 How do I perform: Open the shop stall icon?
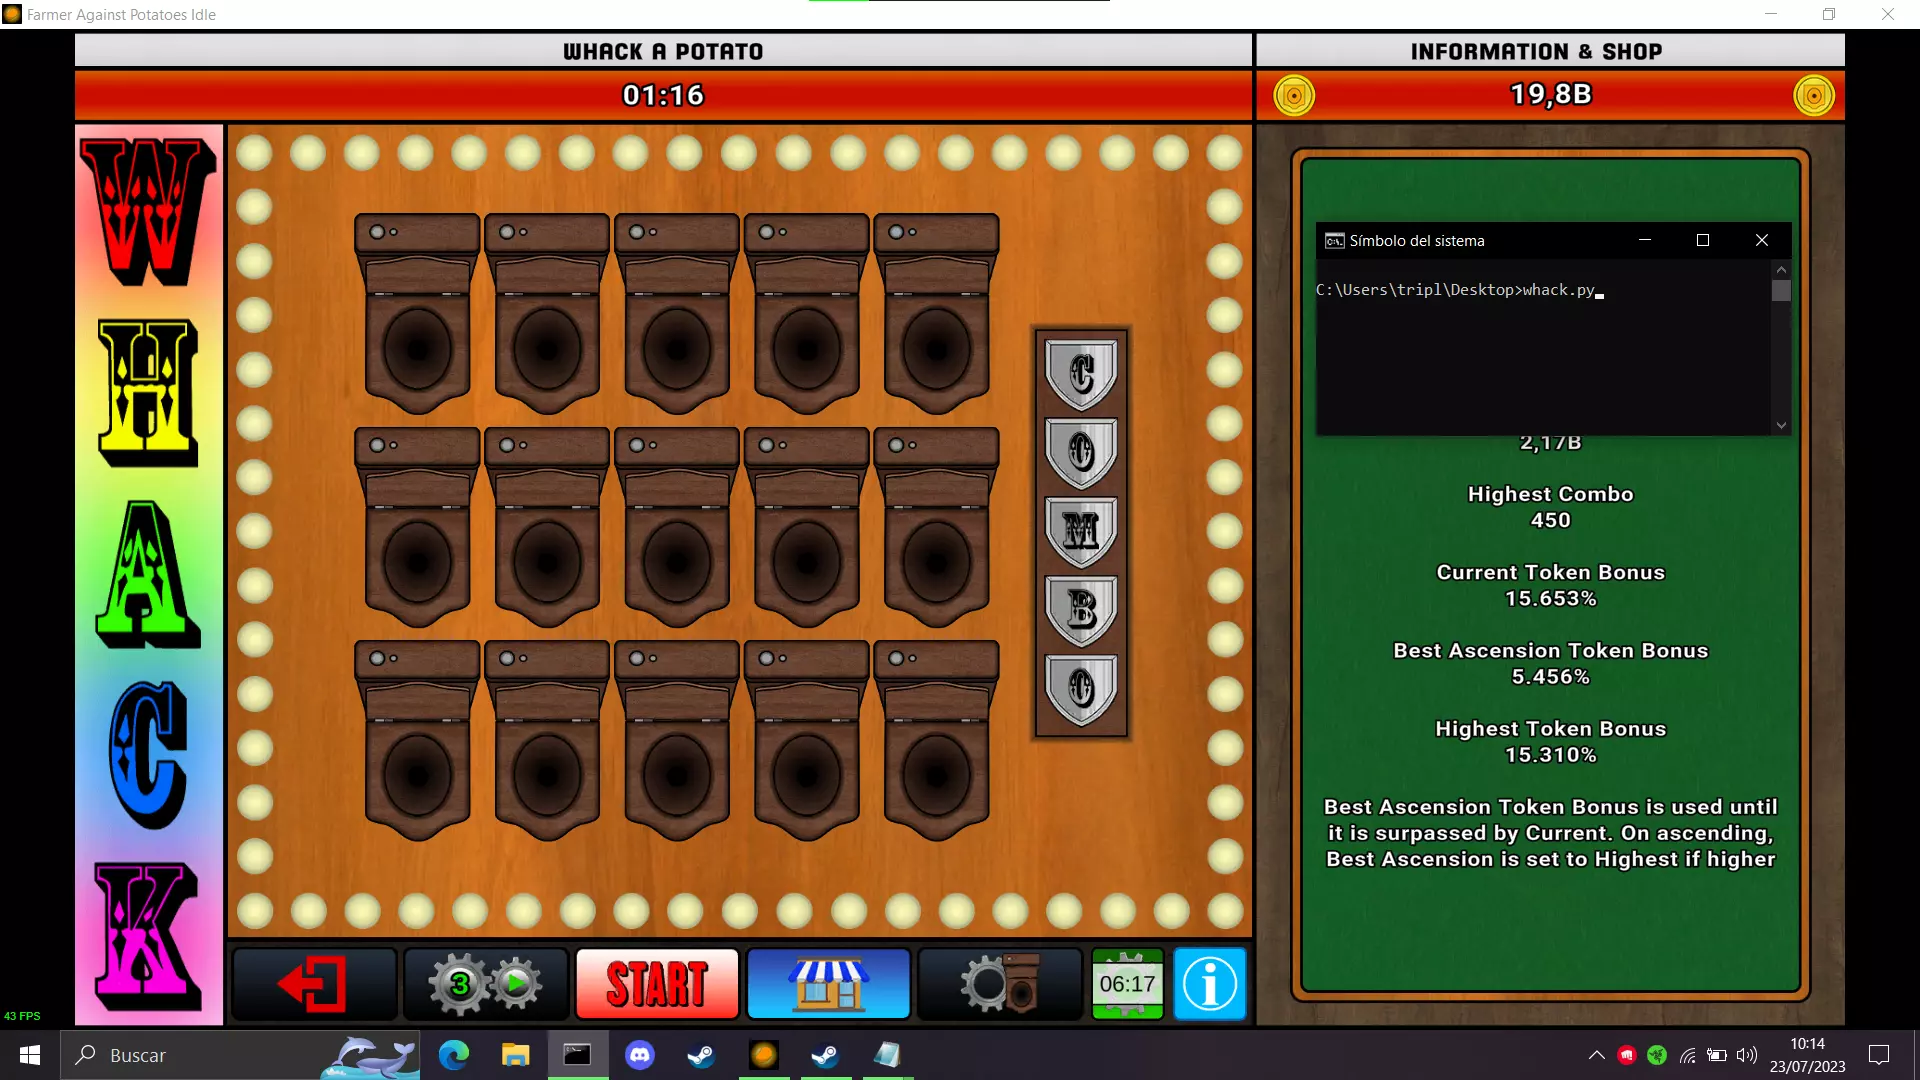828,984
